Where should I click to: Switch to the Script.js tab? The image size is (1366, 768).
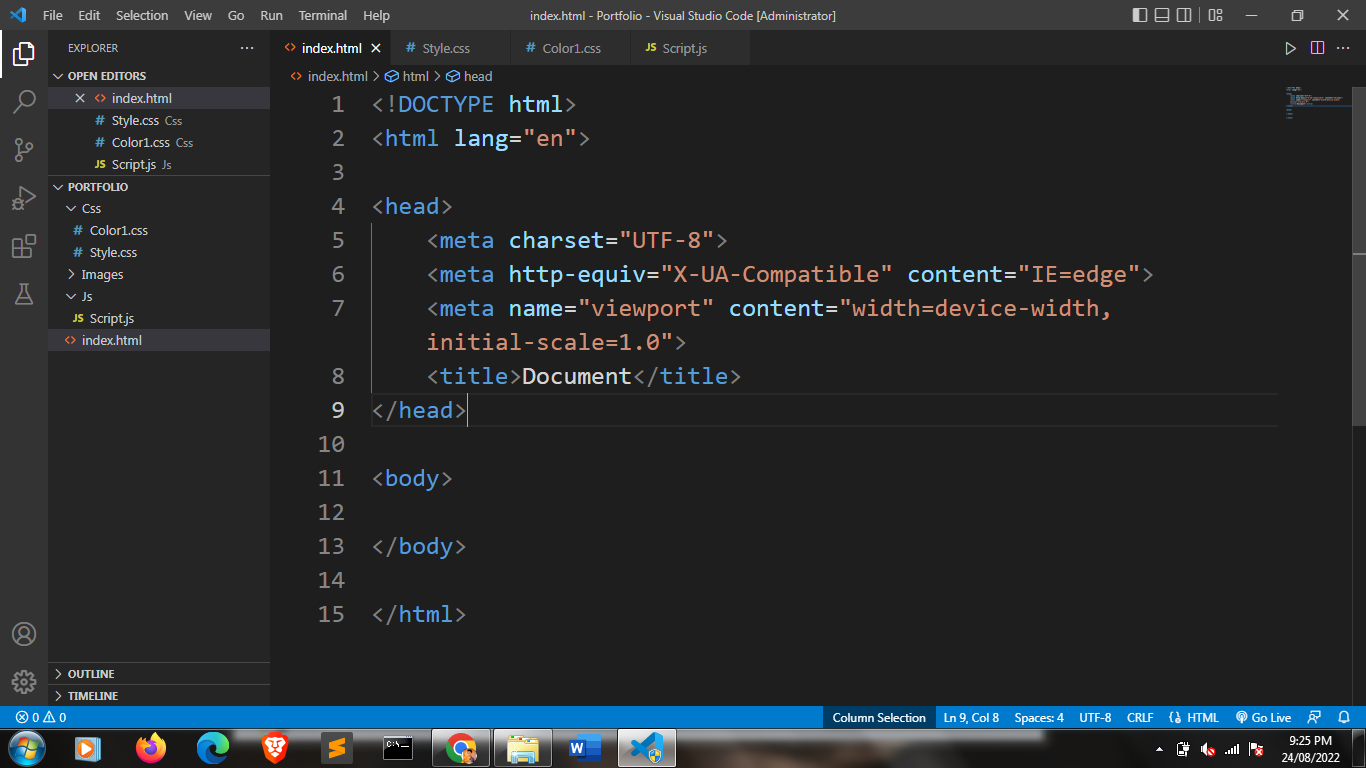(x=690, y=48)
